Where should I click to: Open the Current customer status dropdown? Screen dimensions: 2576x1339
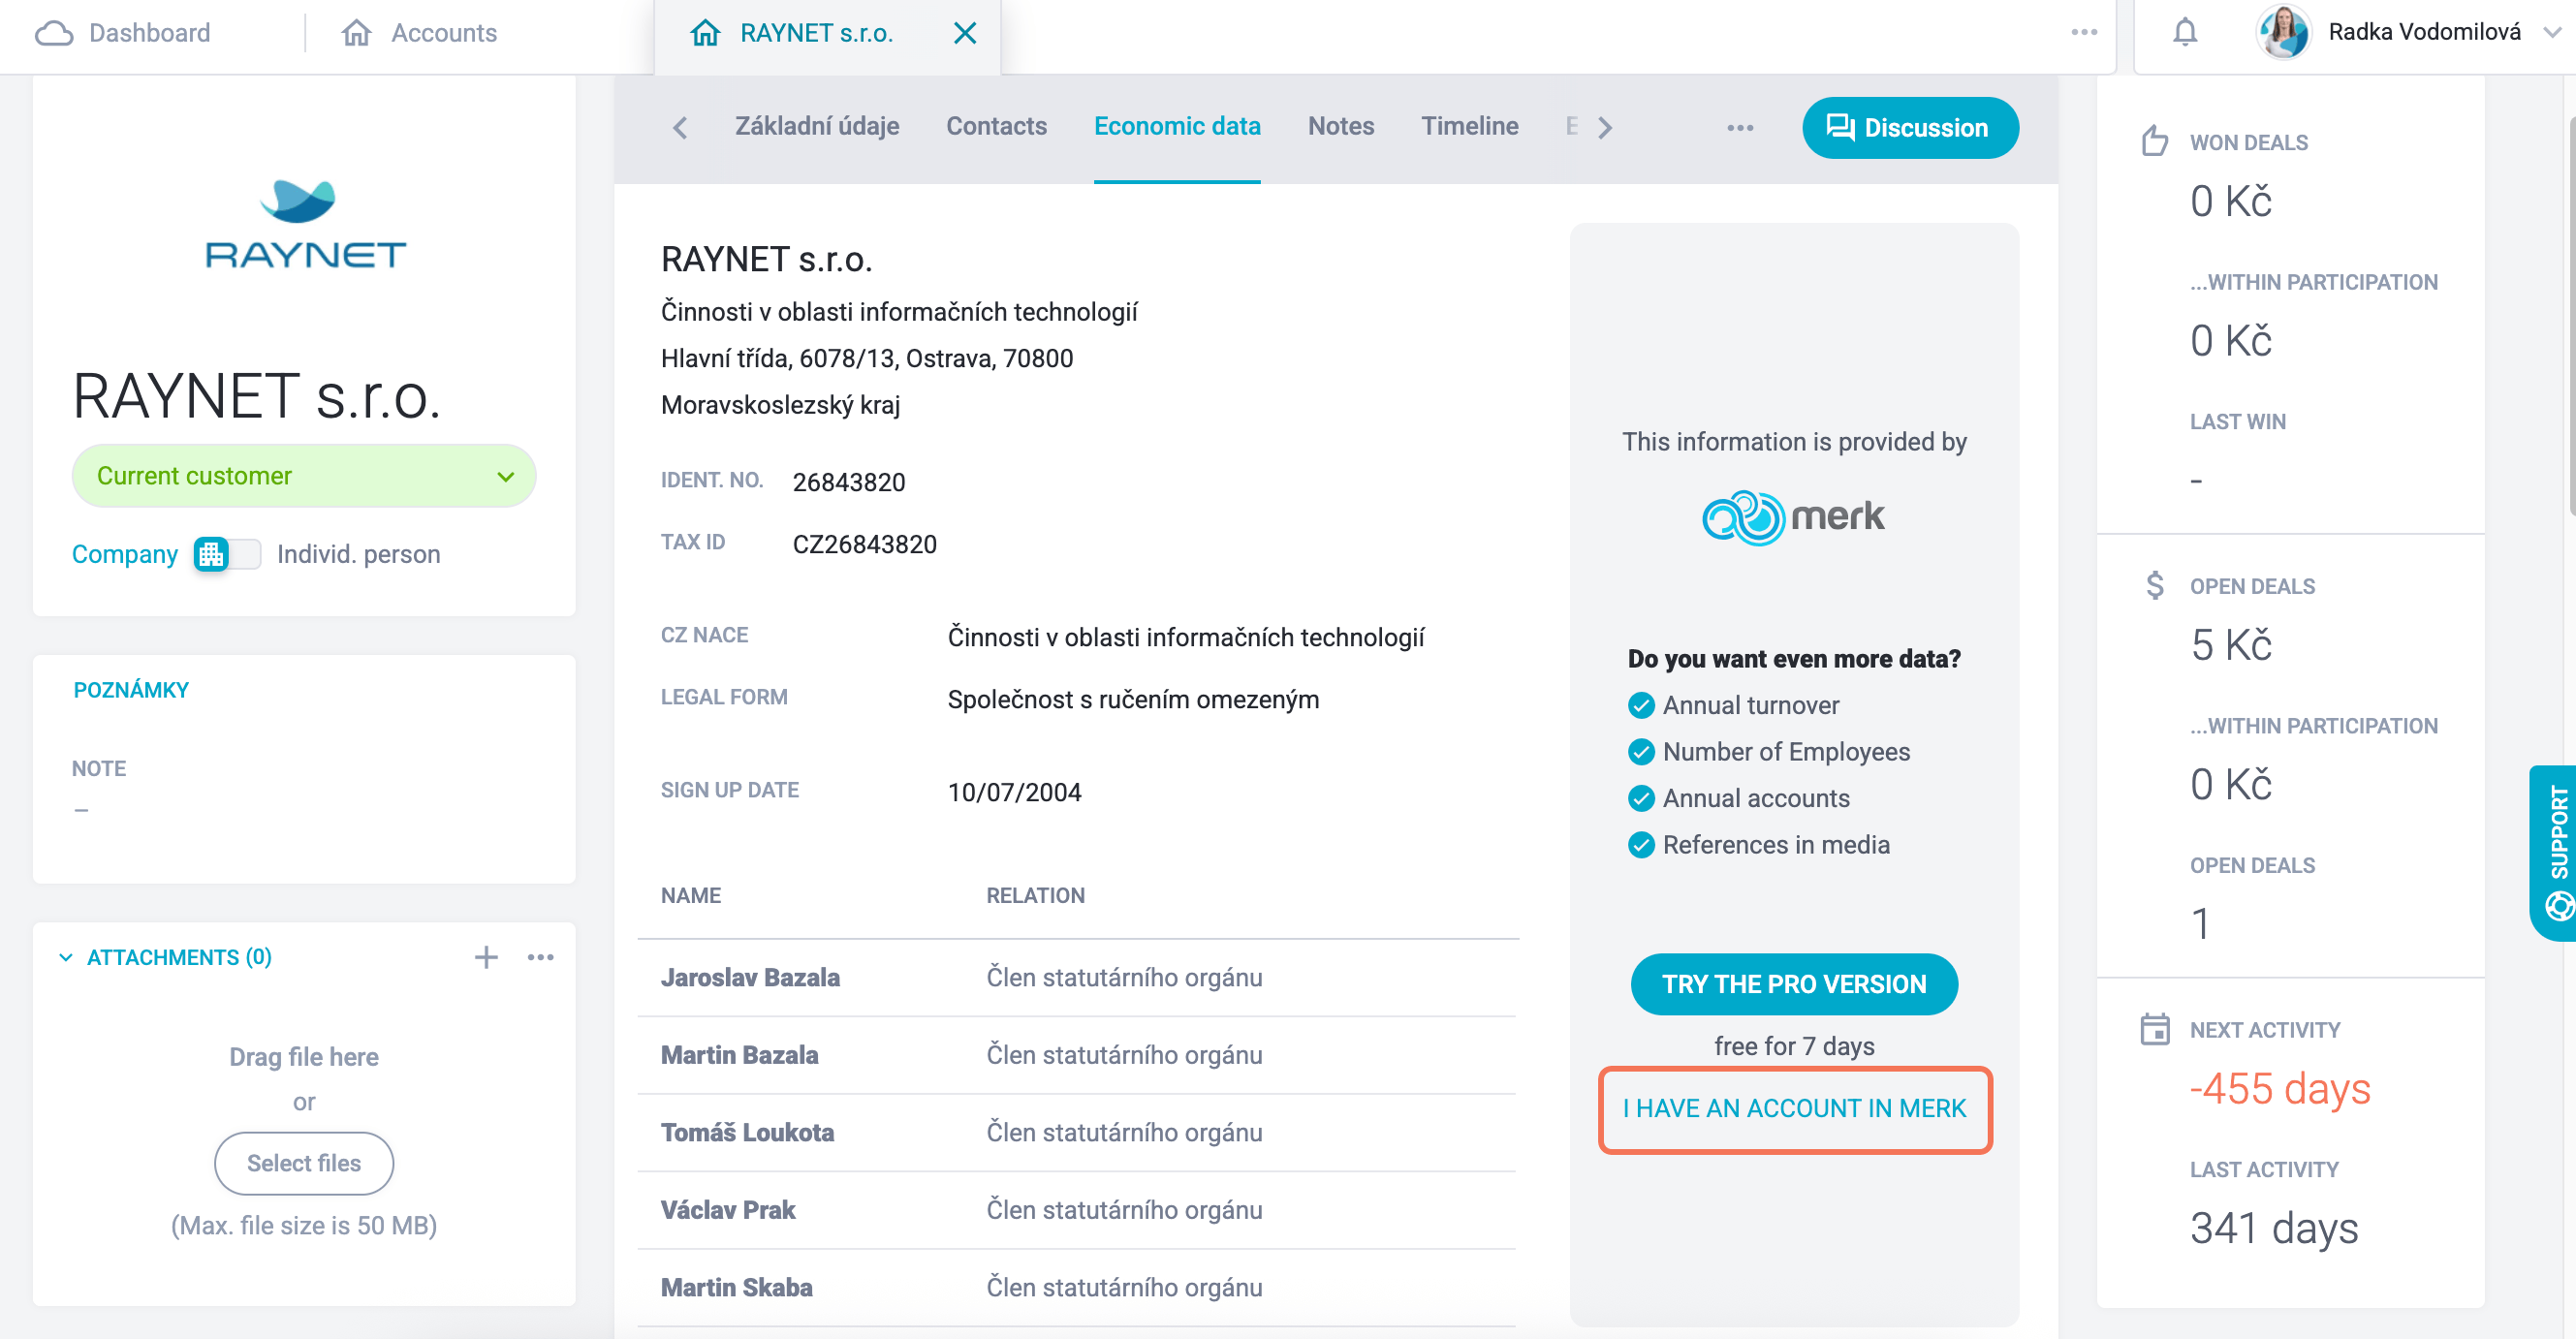tap(304, 476)
